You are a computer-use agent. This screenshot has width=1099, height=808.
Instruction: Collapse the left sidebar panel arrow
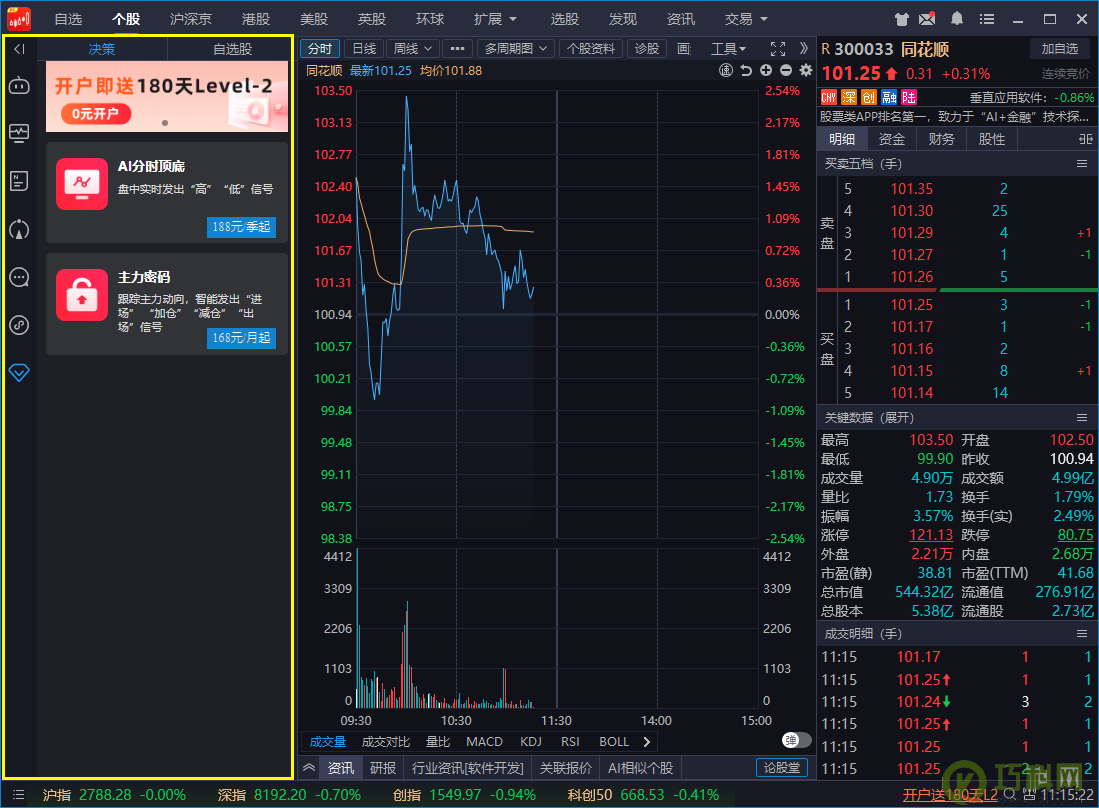[x=19, y=49]
